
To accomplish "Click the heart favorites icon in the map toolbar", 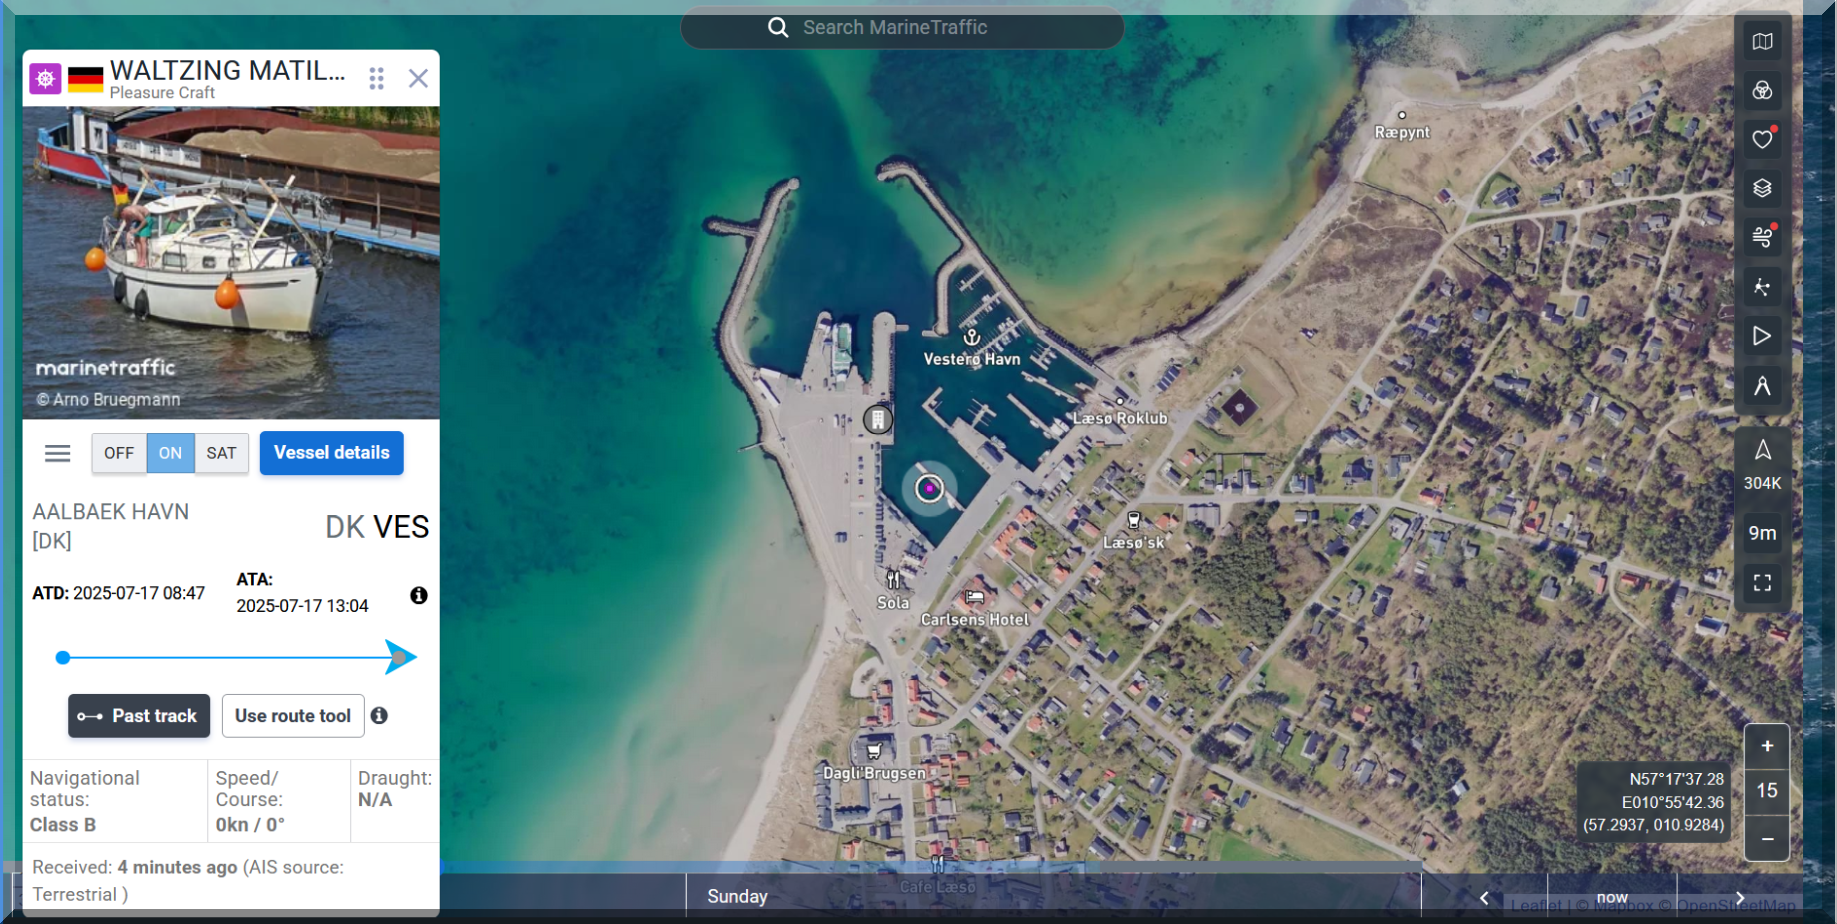I will tap(1762, 139).
